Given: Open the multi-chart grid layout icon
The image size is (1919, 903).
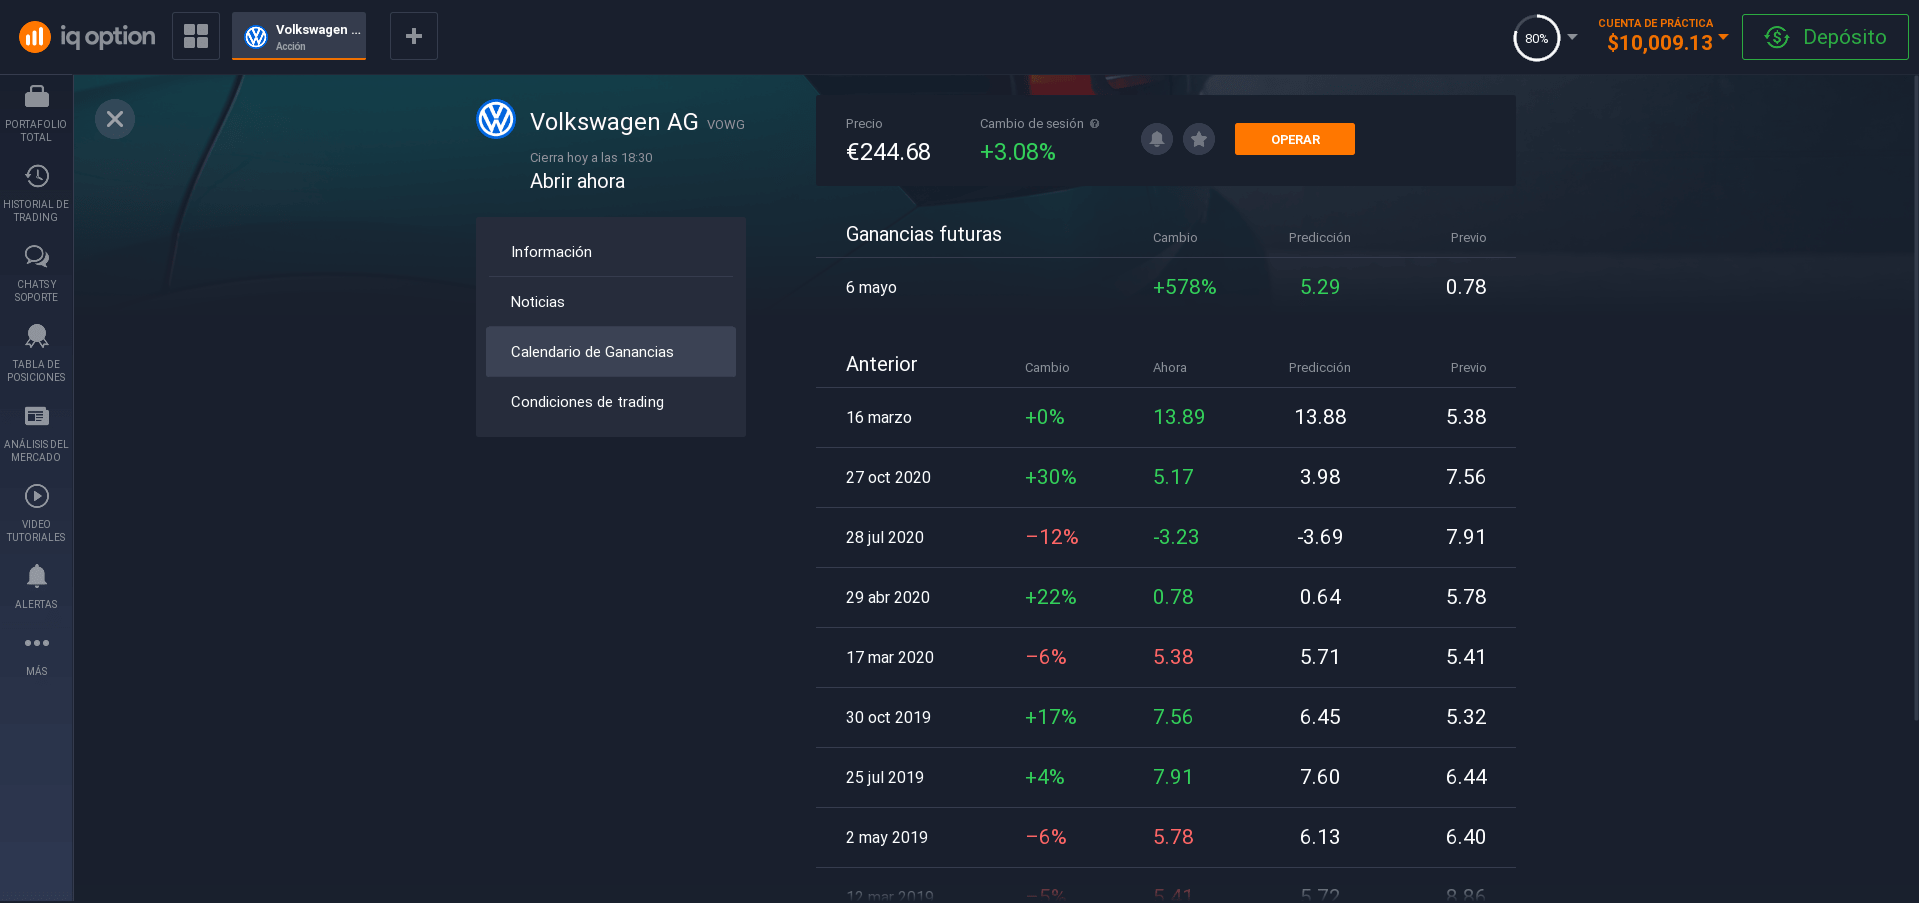Looking at the screenshot, I should [196, 36].
